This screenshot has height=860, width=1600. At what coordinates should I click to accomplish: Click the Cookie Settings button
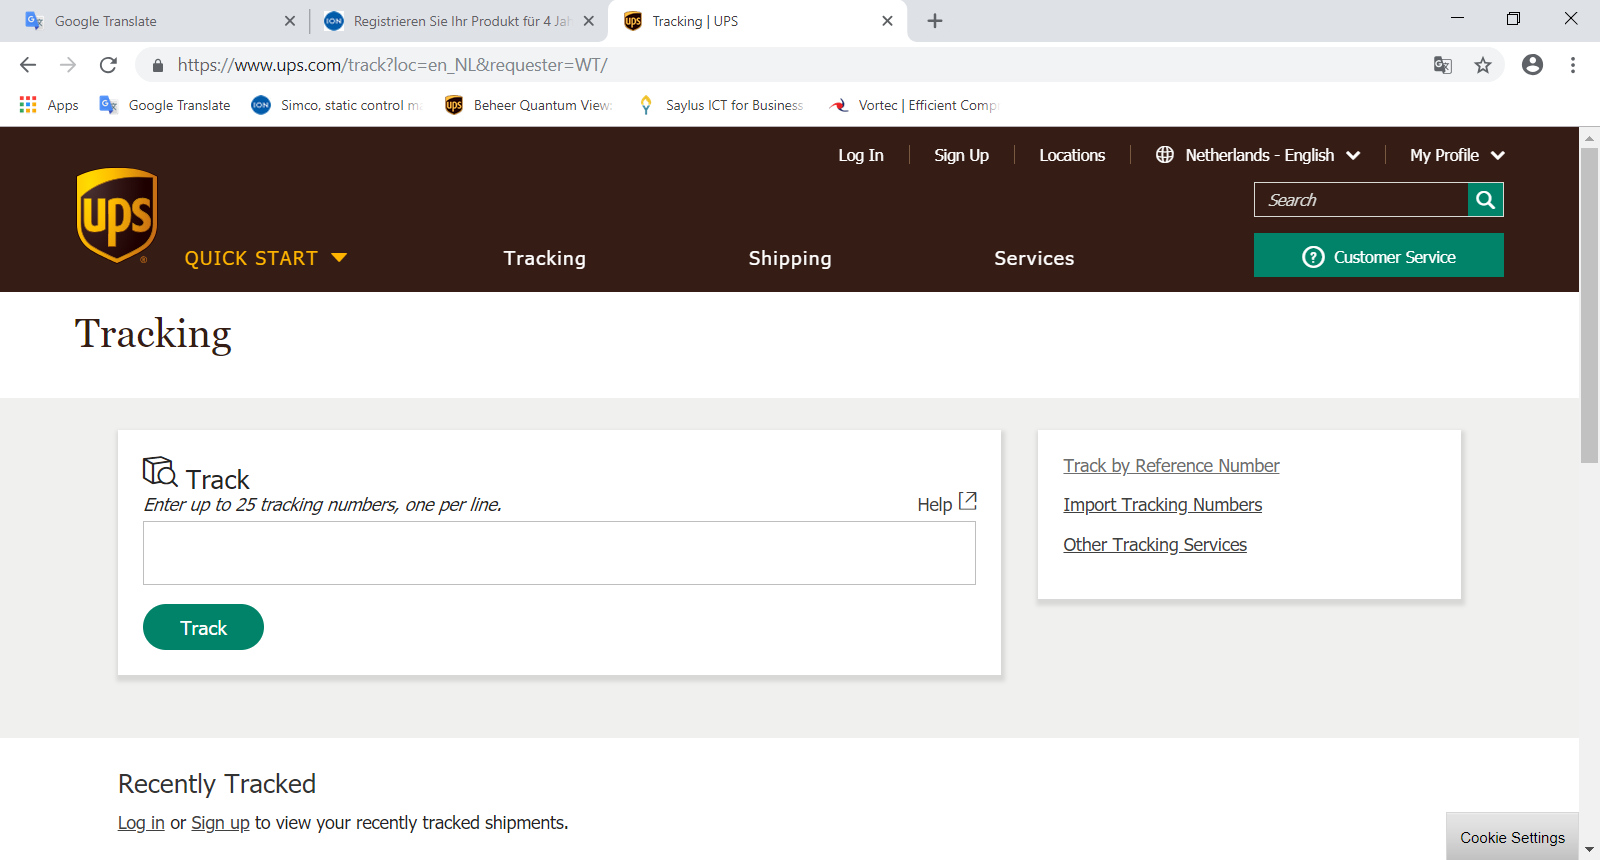[x=1512, y=837]
